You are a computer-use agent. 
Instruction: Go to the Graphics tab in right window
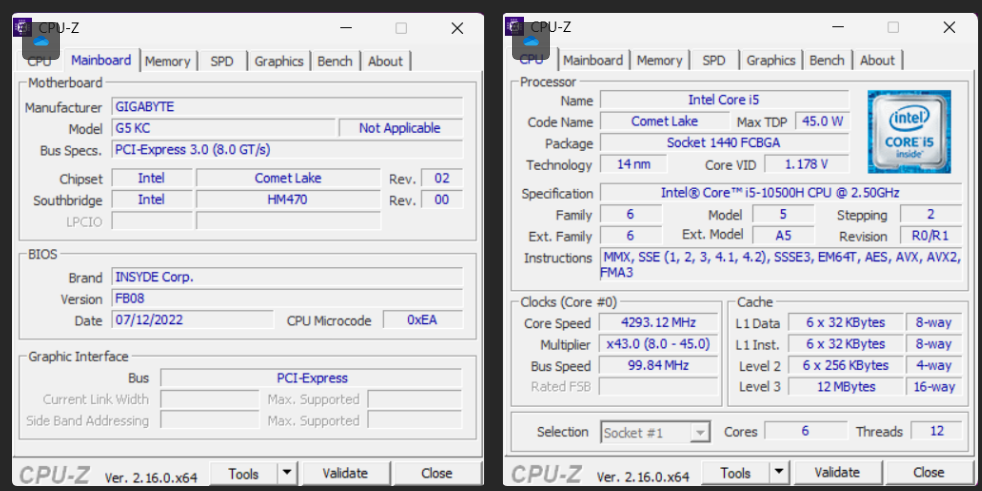[770, 61]
